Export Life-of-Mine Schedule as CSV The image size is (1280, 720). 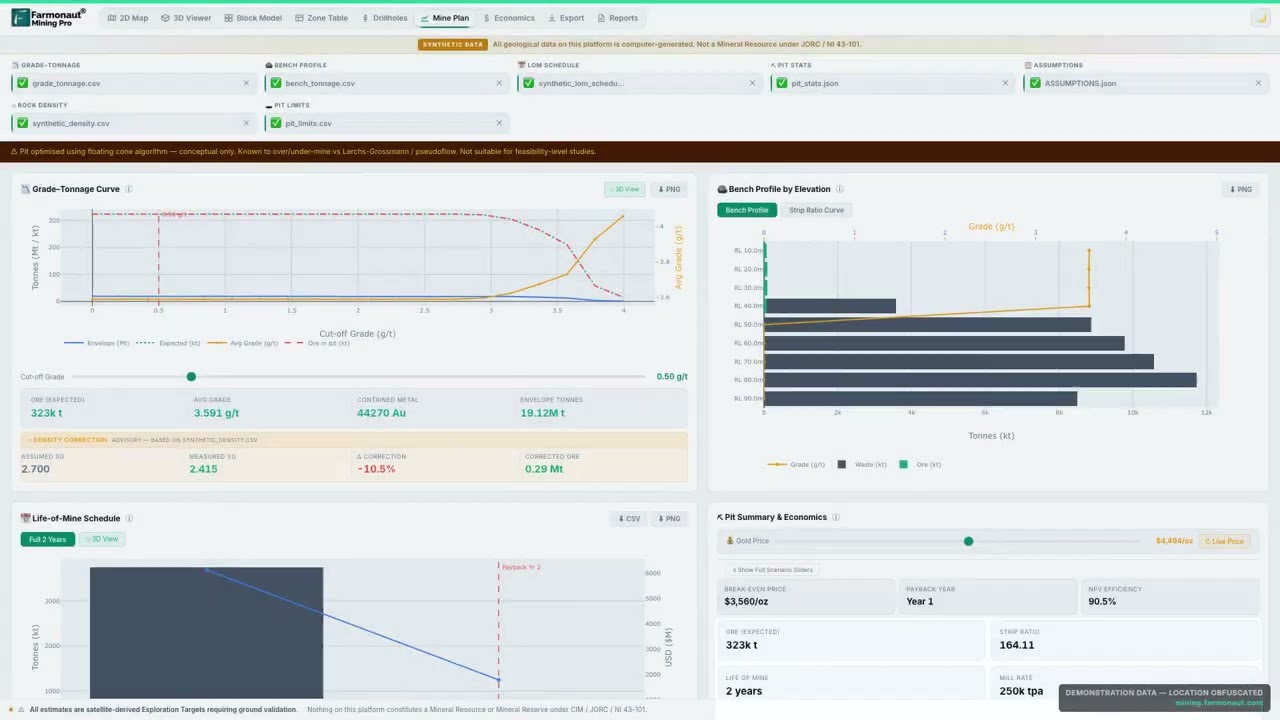[629, 518]
